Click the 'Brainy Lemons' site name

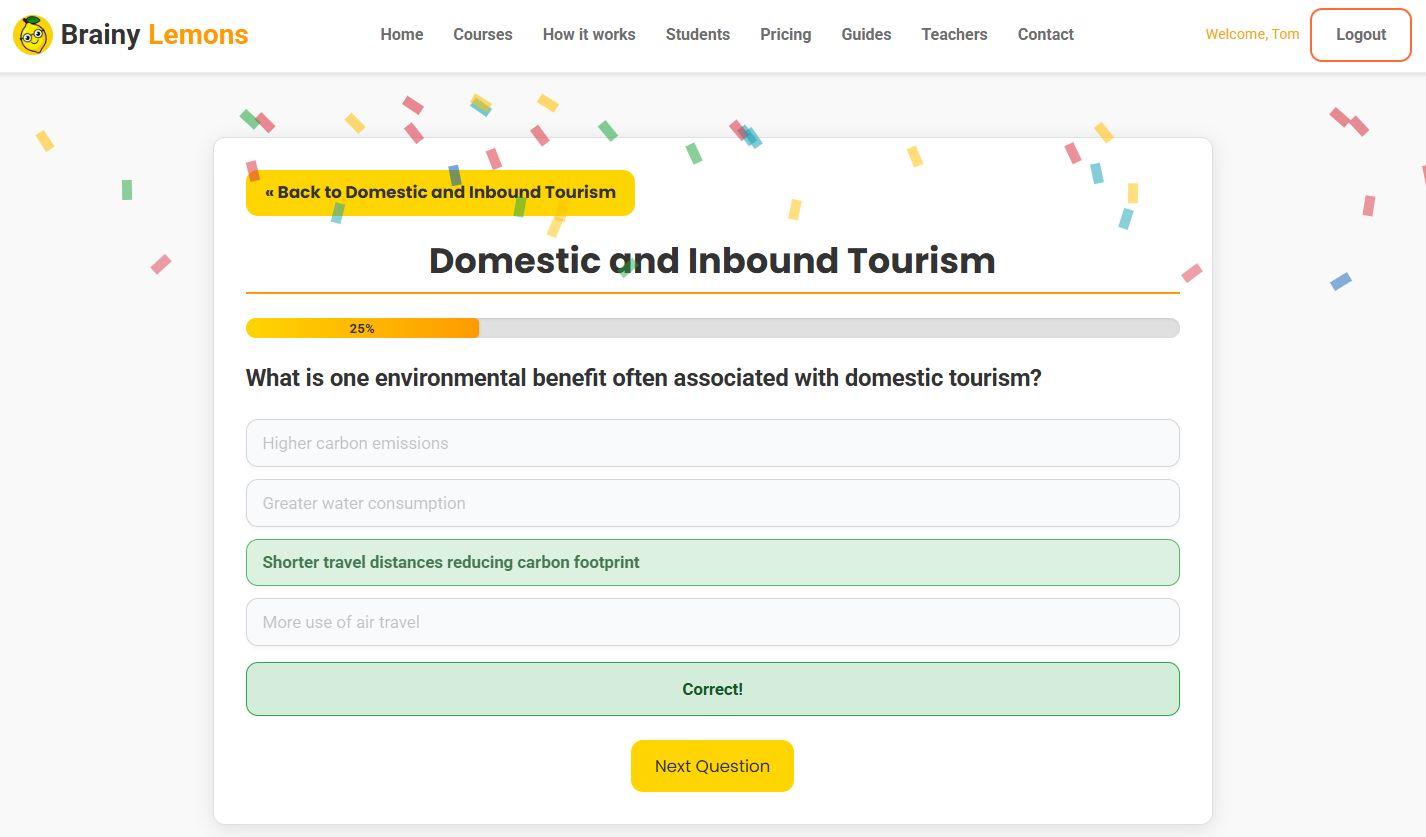click(154, 35)
